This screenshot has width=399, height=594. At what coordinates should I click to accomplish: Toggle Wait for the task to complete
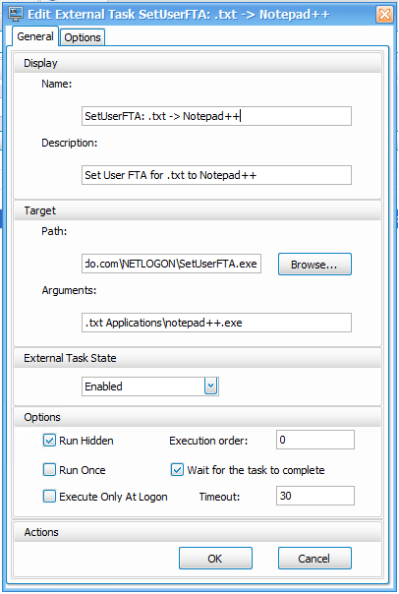tap(177, 470)
